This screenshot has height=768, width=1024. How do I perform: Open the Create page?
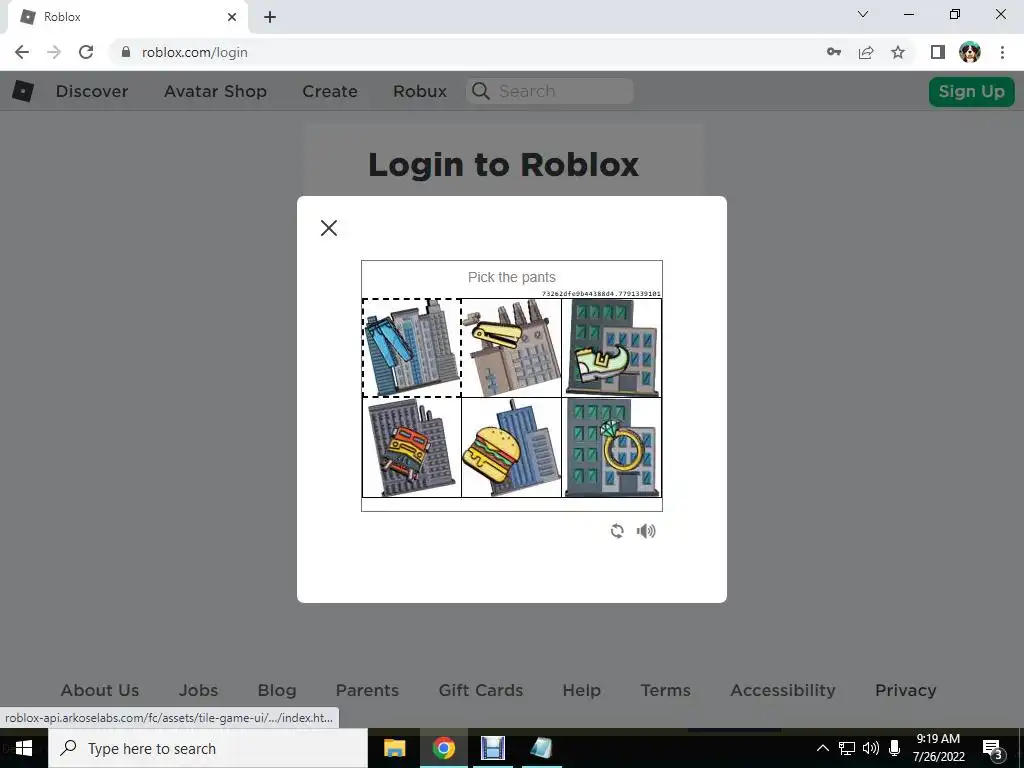coord(330,91)
